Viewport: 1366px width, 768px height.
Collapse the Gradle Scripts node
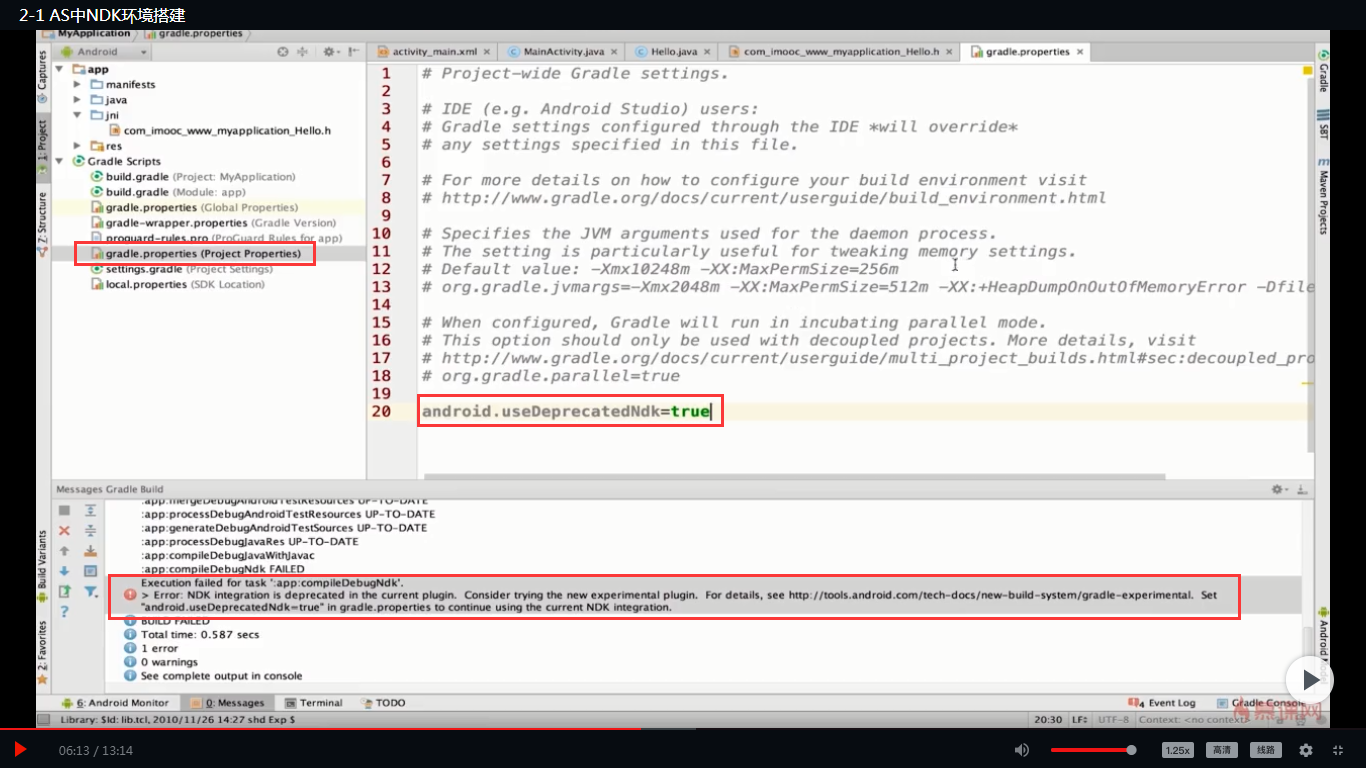coord(60,161)
